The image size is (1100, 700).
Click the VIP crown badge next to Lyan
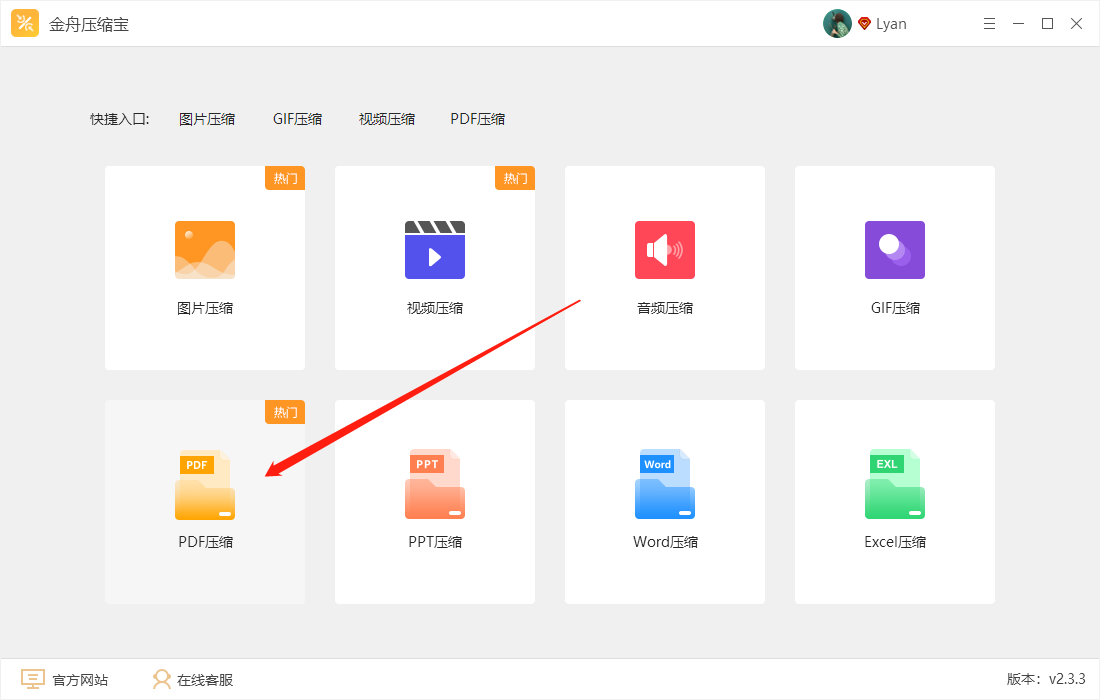pos(864,23)
